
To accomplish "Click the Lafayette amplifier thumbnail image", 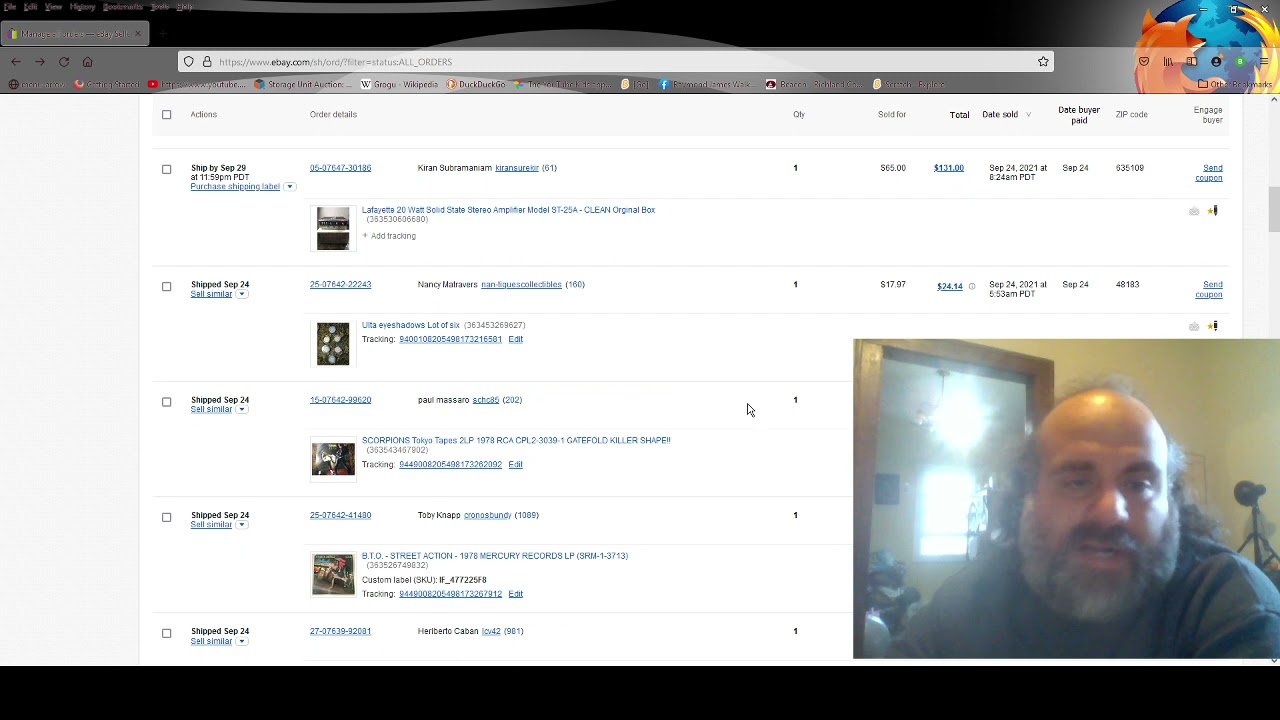I will pyautogui.click(x=333, y=228).
